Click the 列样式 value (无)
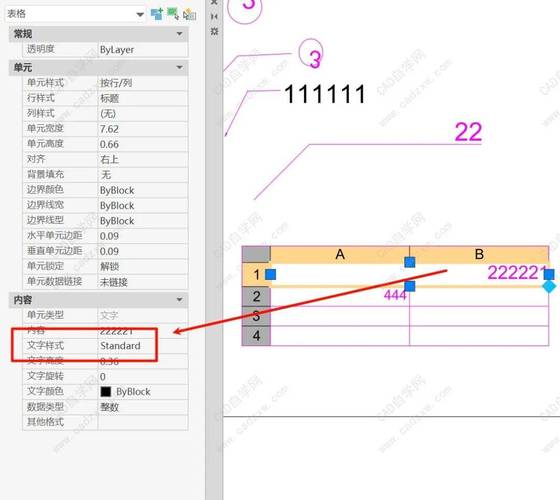The image size is (560, 500). point(142,114)
